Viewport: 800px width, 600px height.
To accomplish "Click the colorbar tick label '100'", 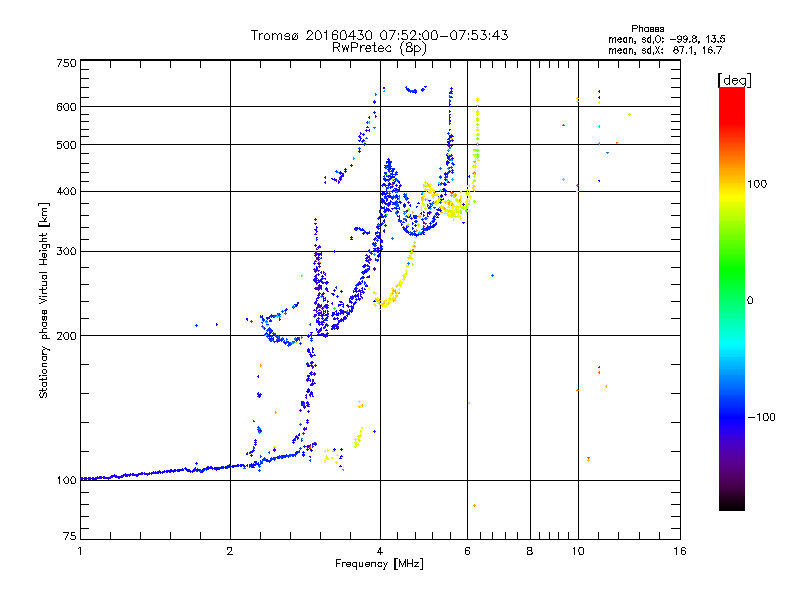I will pyautogui.click(x=757, y=184).
